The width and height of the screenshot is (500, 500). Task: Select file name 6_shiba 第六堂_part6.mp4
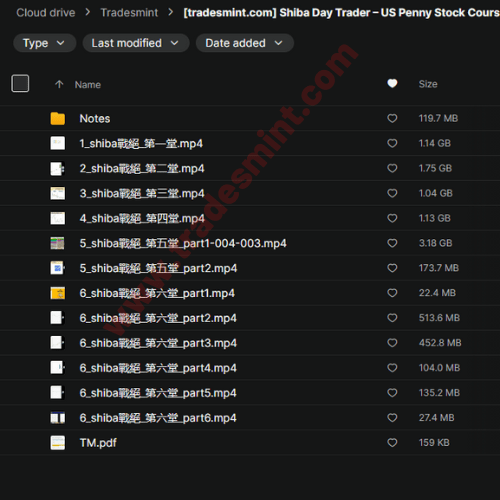click(158, 418)
